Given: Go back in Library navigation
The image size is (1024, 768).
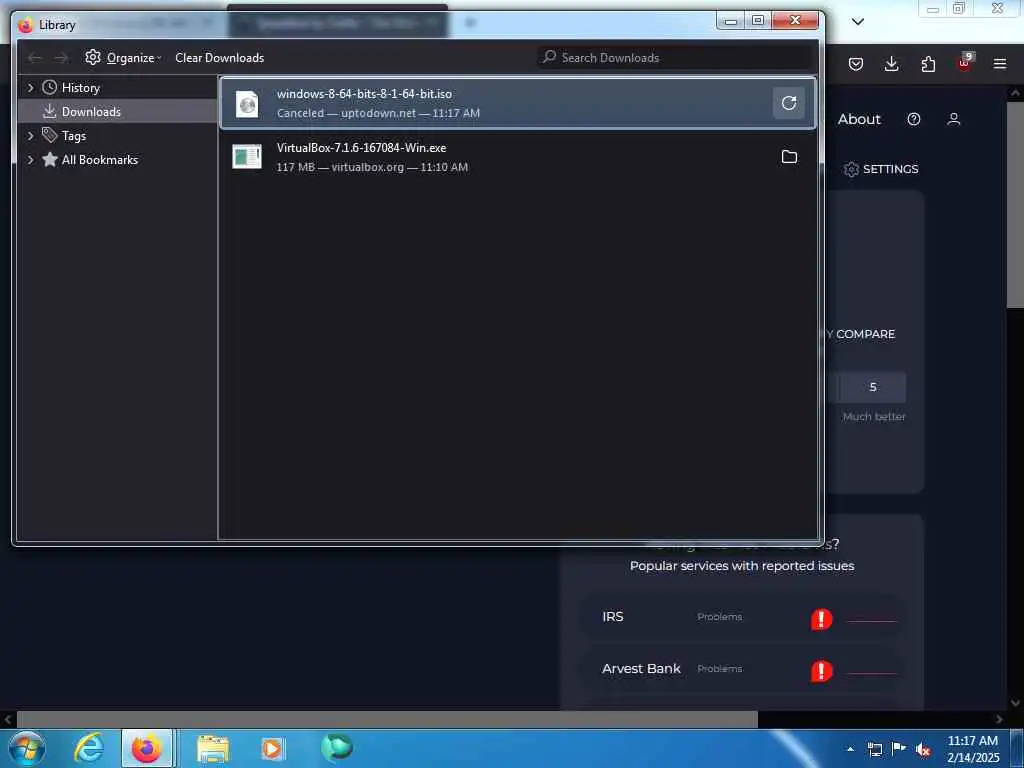Looking at the screenshot, I should pos(35,58).
